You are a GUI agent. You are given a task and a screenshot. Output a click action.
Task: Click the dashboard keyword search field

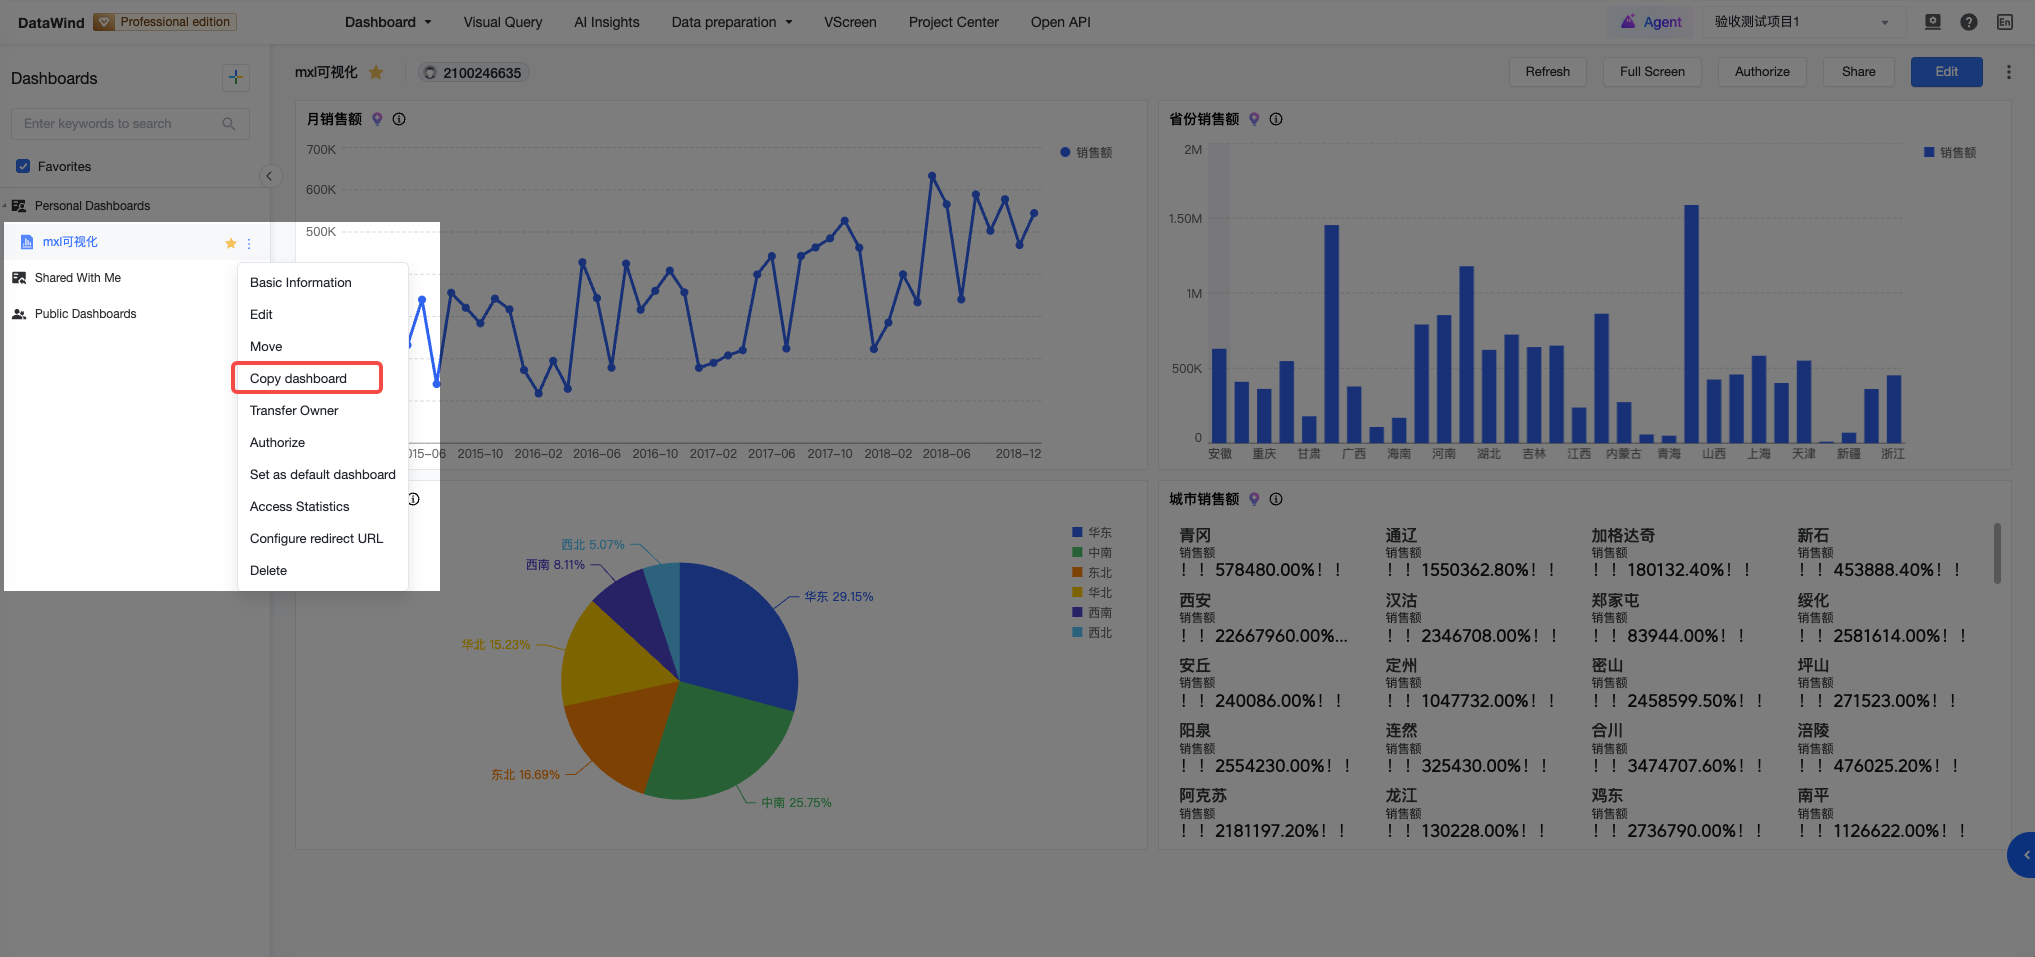(x=130, y=124)
